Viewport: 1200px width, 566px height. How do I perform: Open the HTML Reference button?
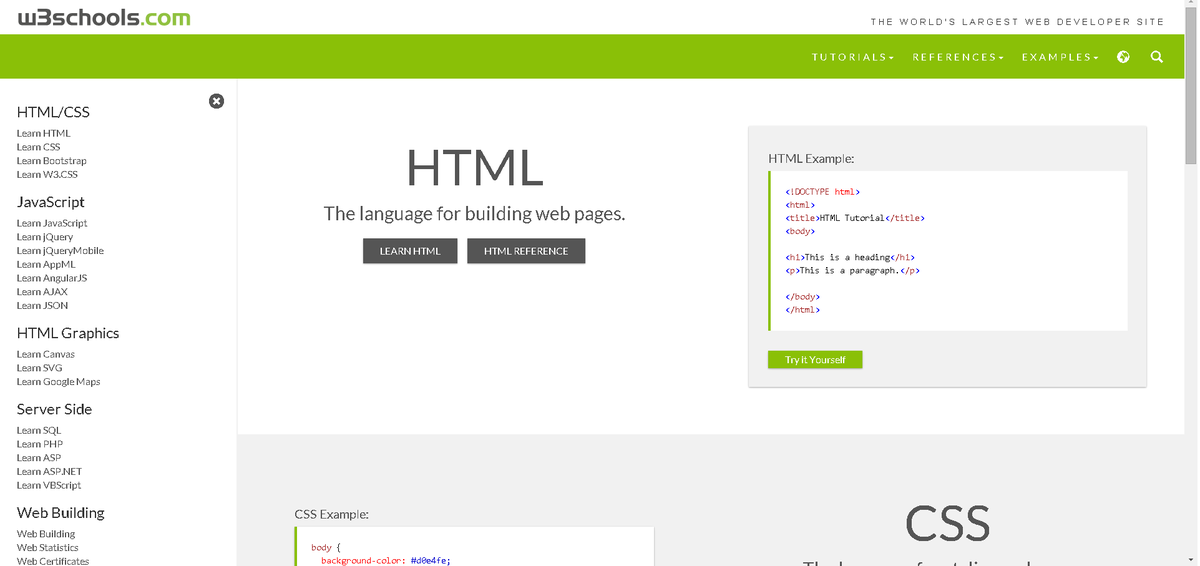point(526,251)
